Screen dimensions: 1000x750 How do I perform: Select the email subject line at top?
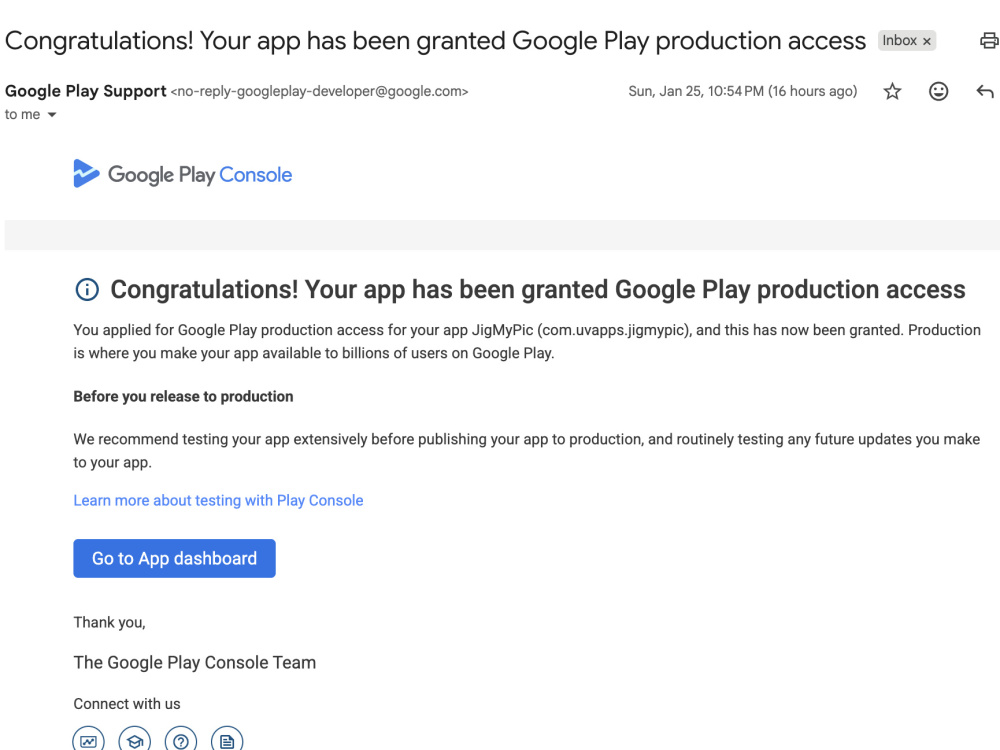click(435, 41)
